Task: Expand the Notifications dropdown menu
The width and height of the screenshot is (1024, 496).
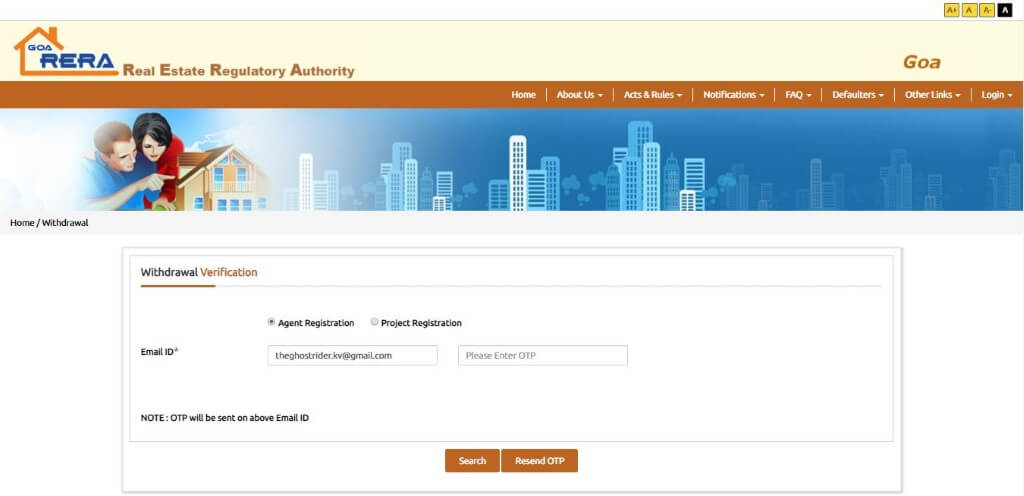Action: point(733,95)
